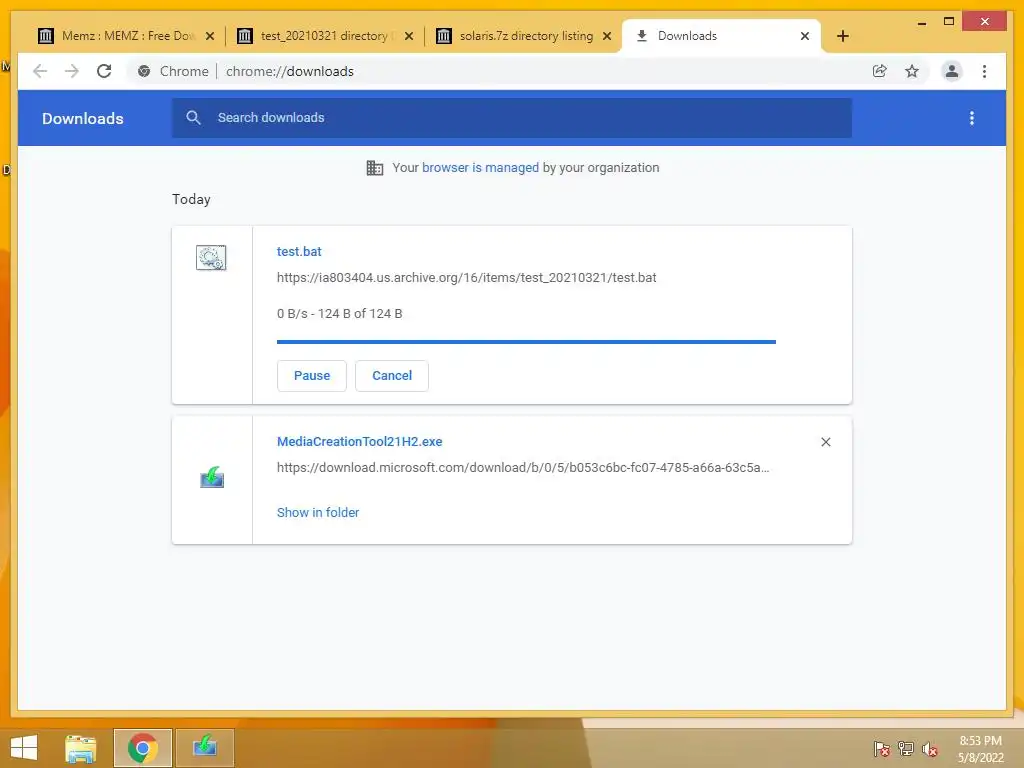Open the muted volume tray icon
This screenshot has height=768, width=1024.
point(930,748)
